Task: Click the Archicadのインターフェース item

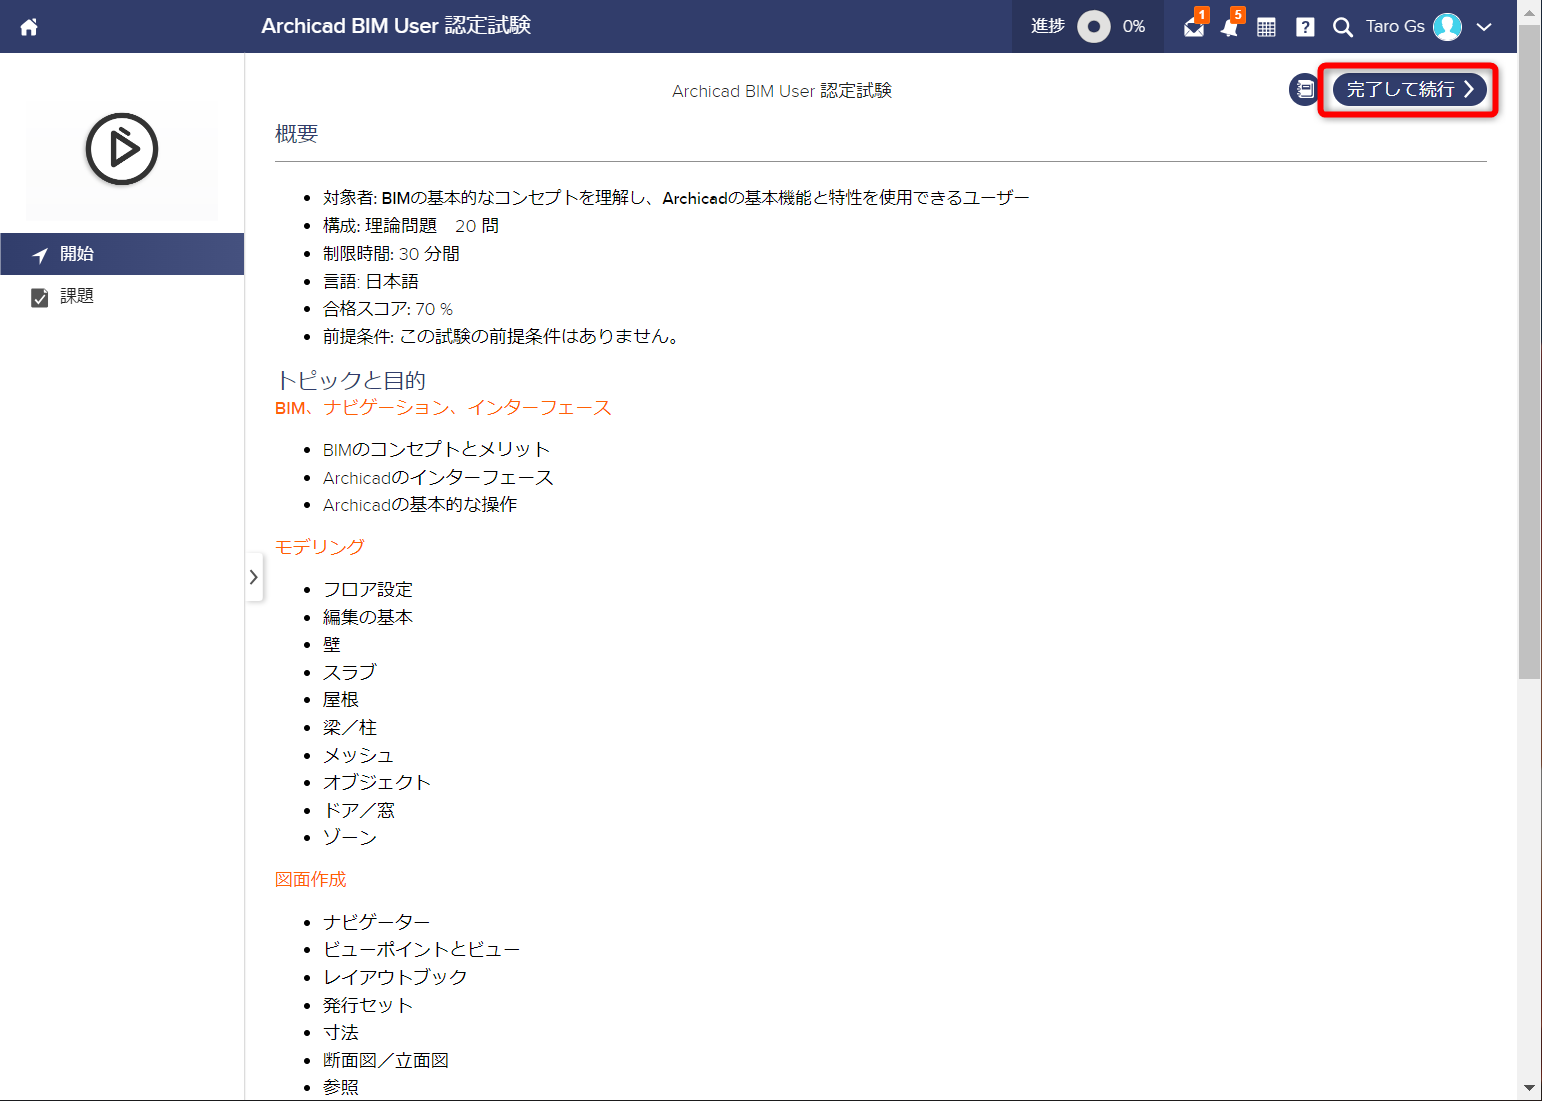Action: pyautogui.click(x=438, y=478)
